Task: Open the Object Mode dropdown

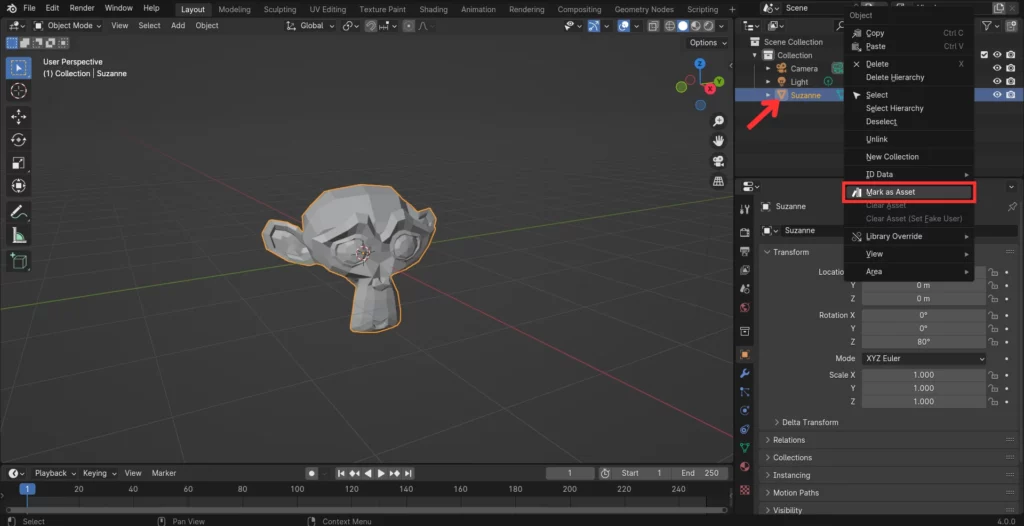Action: click(68, 25)
